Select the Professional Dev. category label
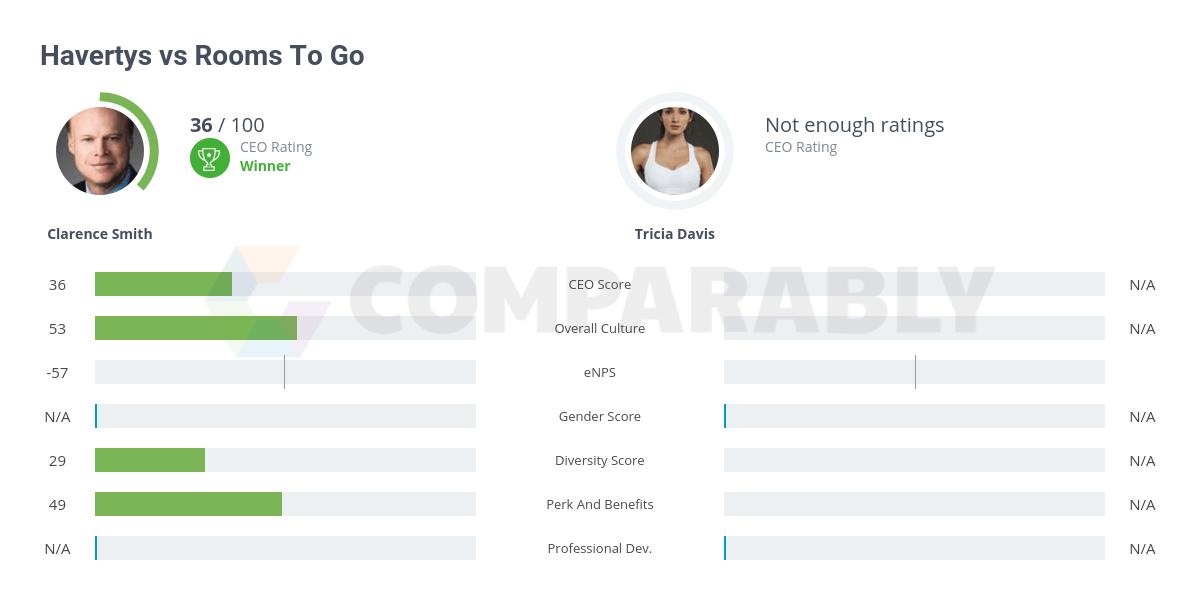The height and width of the screenshot is (600, 1200). (600, 548)
